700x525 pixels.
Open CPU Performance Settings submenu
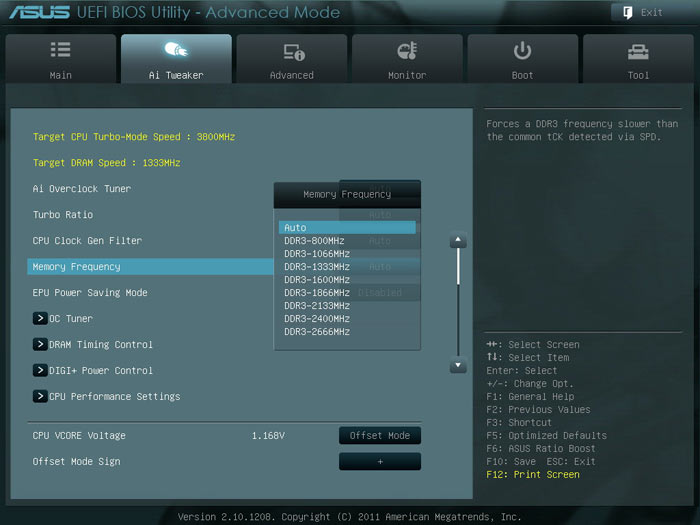(x=41, y=397)
